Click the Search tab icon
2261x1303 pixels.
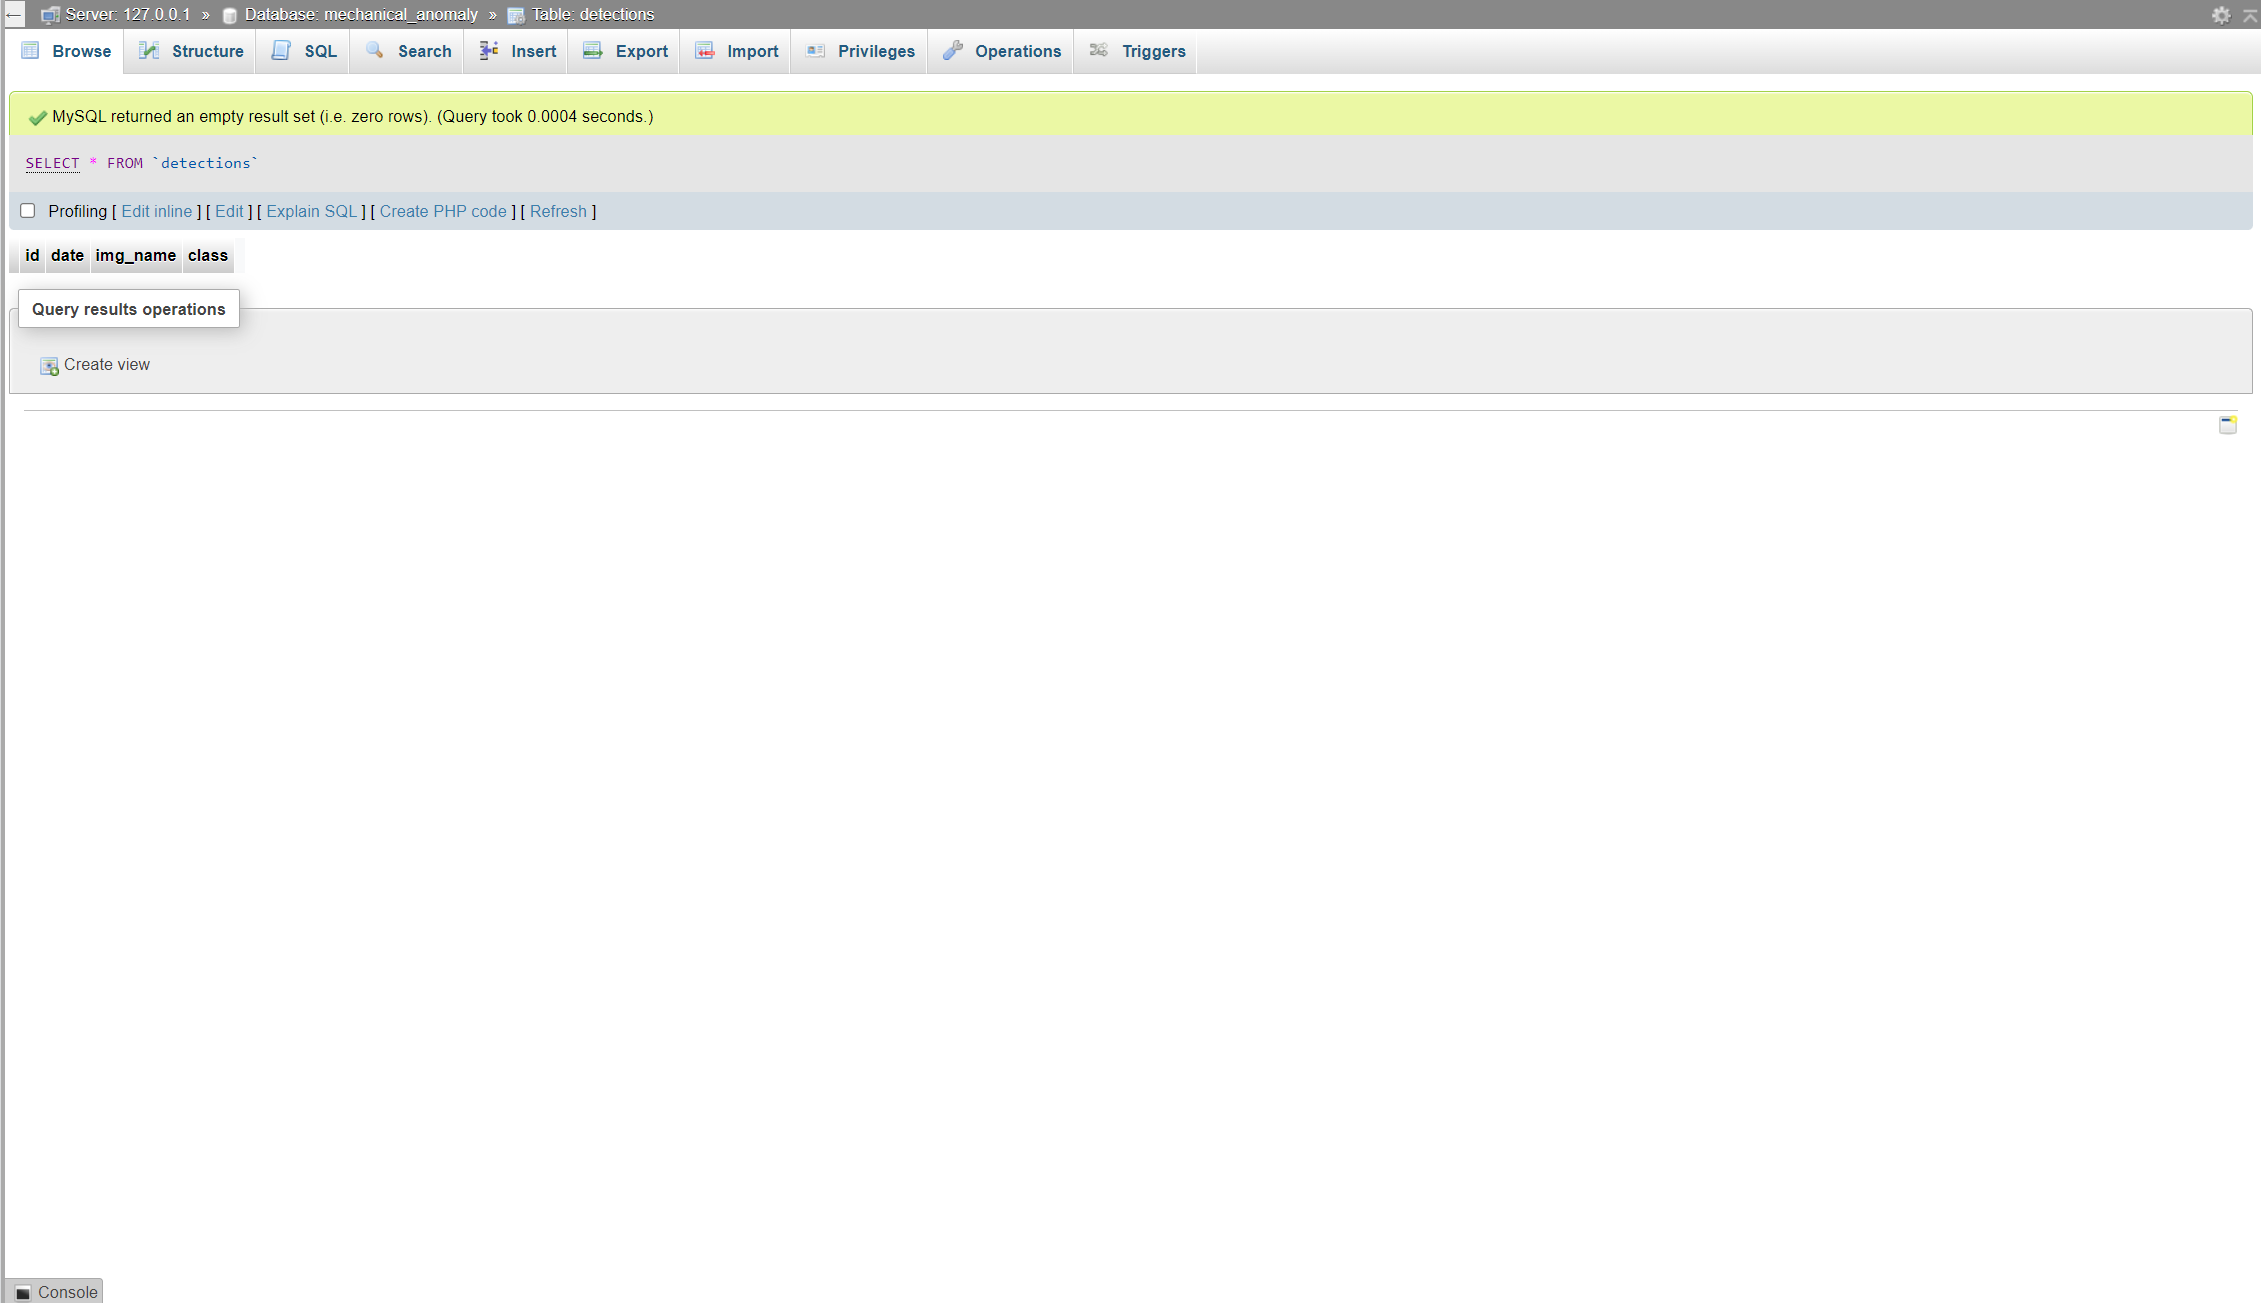tap(376, 50)
